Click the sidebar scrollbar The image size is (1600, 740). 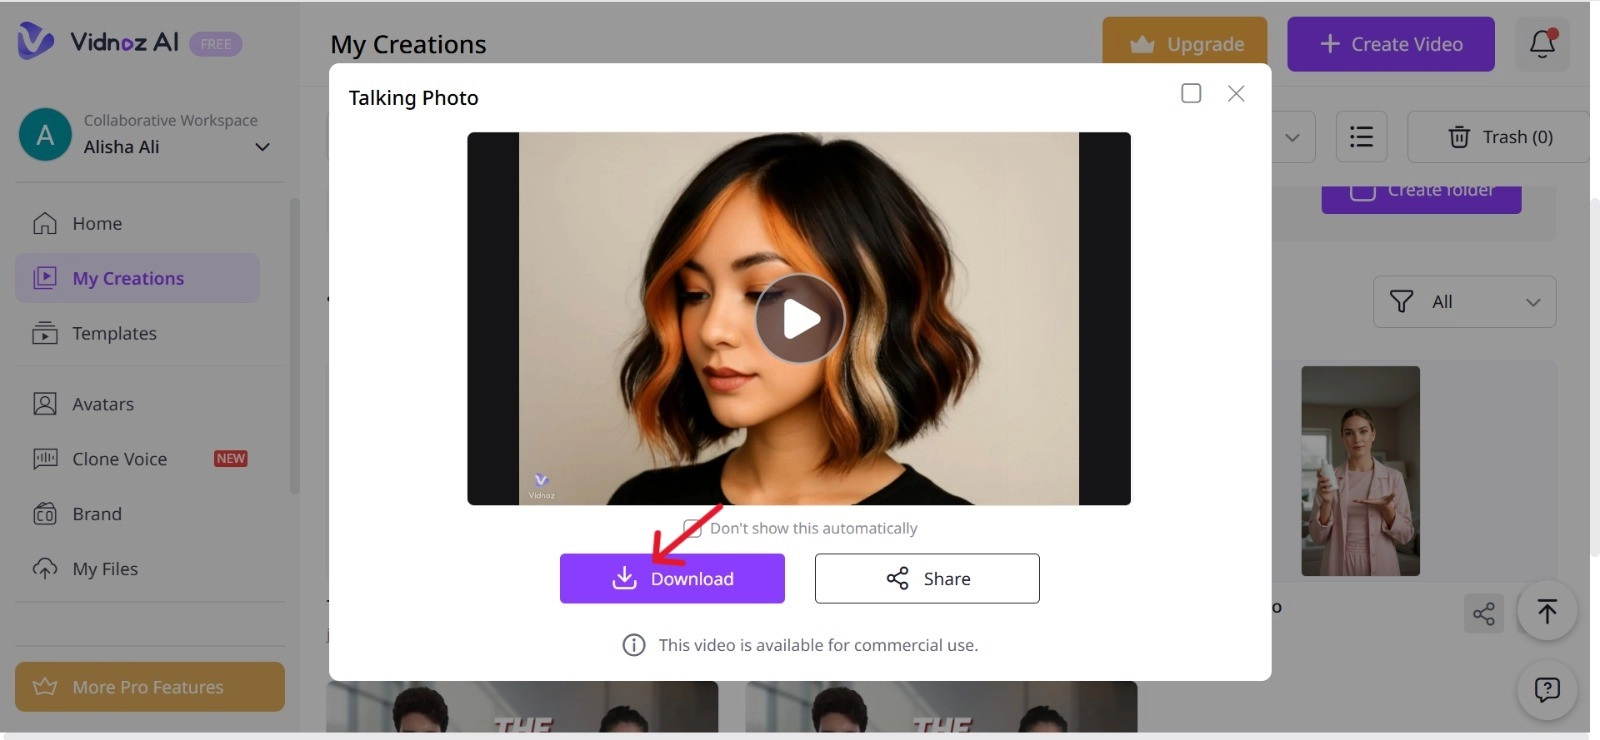pos(294,346)
